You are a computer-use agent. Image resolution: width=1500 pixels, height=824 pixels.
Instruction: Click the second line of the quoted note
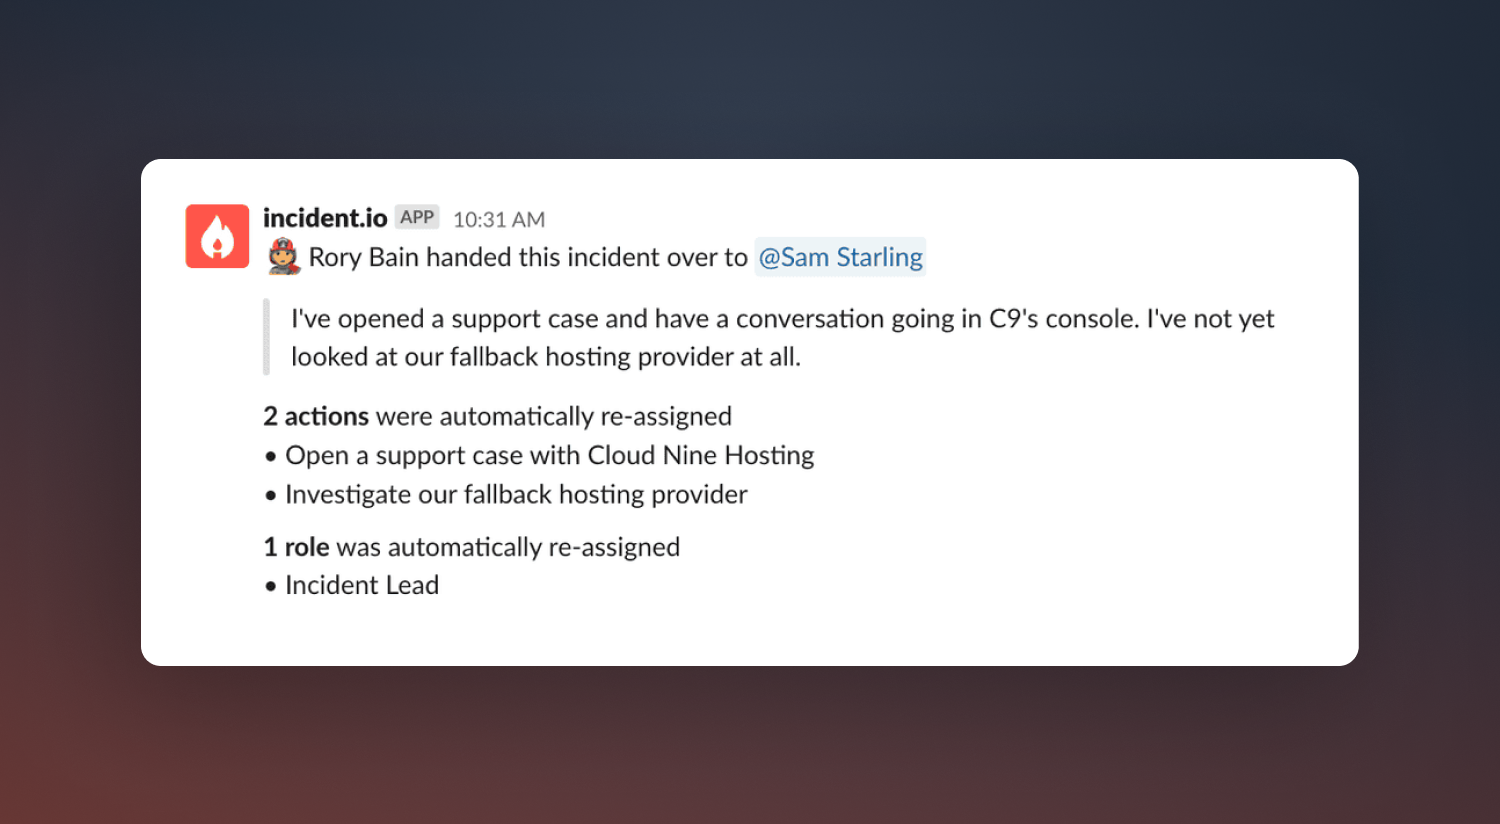coord(546,357)
